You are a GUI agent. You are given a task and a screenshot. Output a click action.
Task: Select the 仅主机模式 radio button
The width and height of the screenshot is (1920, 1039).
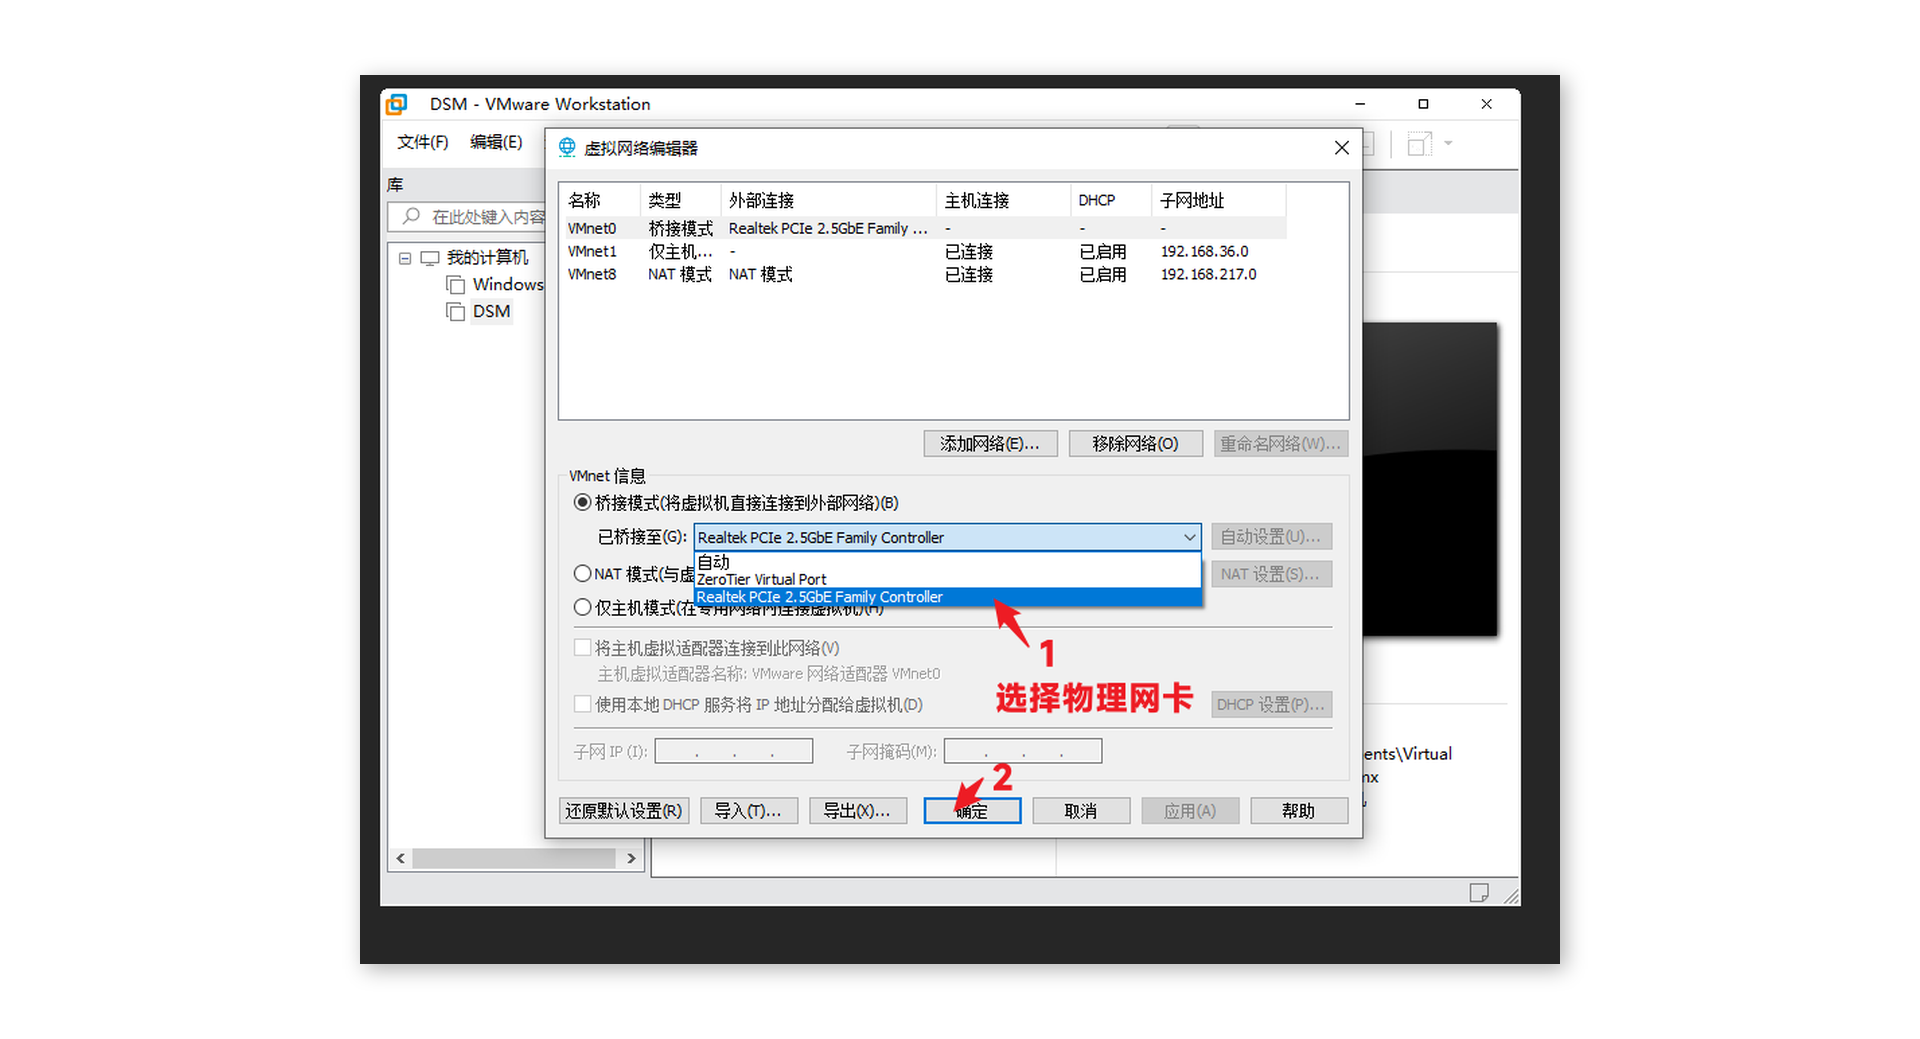[582, 607]
